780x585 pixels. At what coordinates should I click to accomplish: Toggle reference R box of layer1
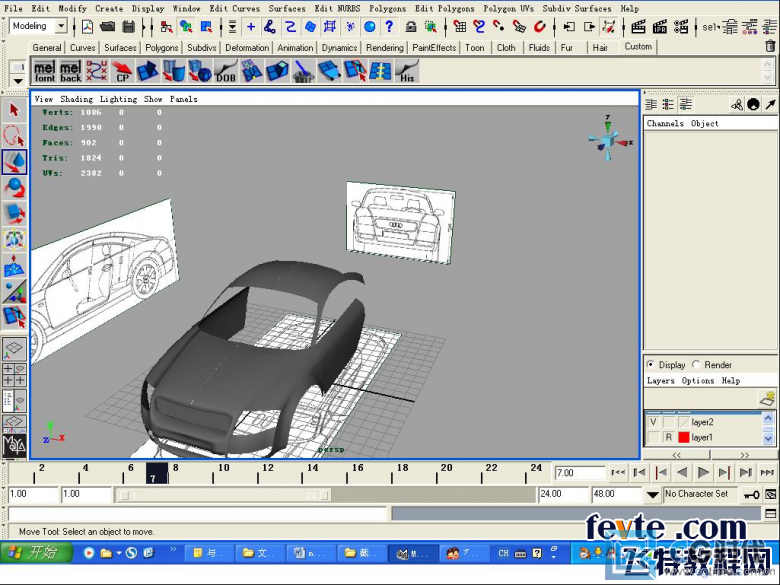(669, 437)
